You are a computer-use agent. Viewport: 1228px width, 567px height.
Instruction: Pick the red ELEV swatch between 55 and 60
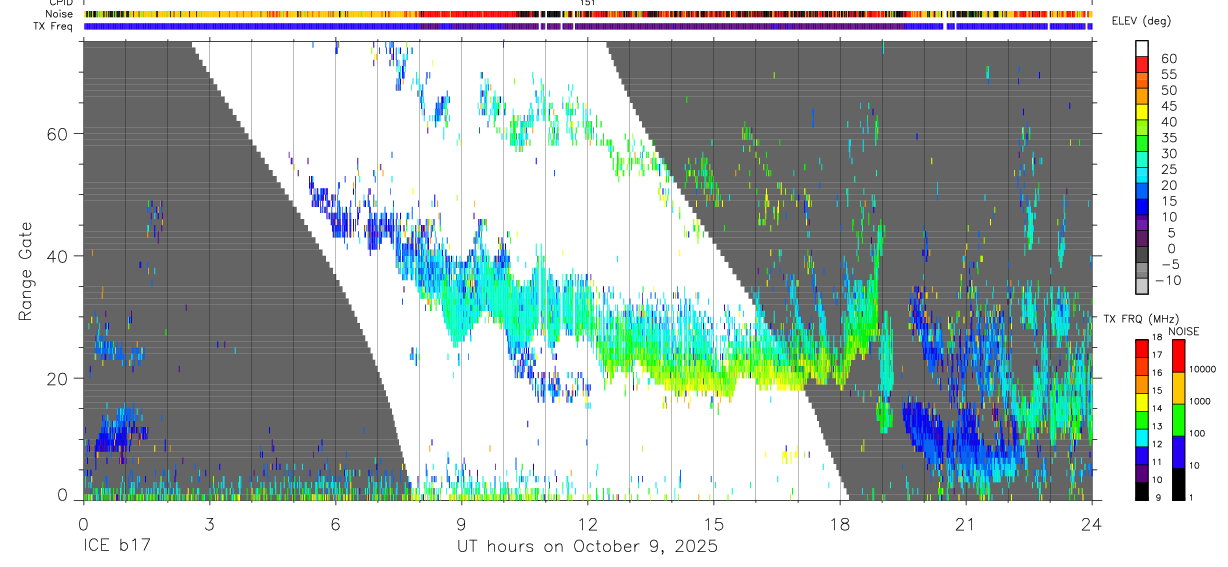pos(1142,65)
